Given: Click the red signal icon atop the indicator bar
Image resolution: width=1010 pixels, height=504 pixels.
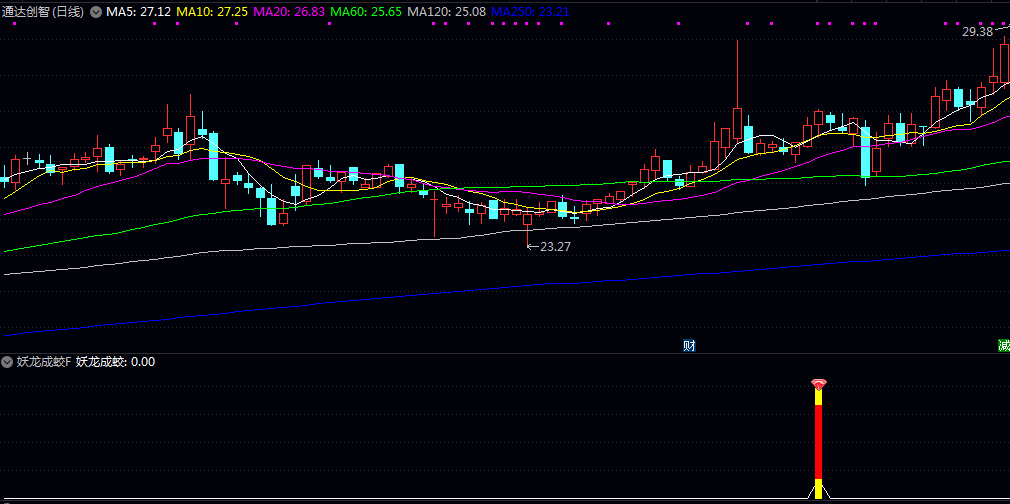Looking at the screenshot, I should [x=818, y=385].
